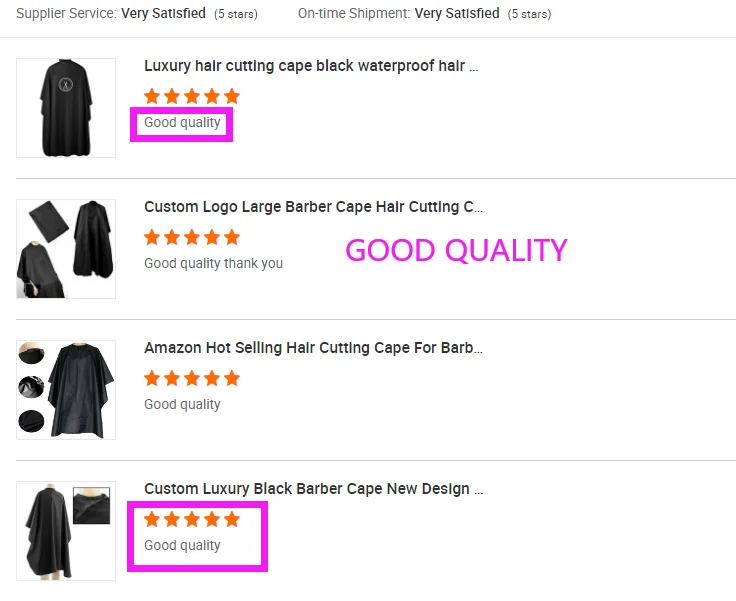Image resolution: width=736 pixels, height=601 pixels.
Task: Click the fifth star of the Amazon Hot Selling cape rating
Action: (232, 378)
